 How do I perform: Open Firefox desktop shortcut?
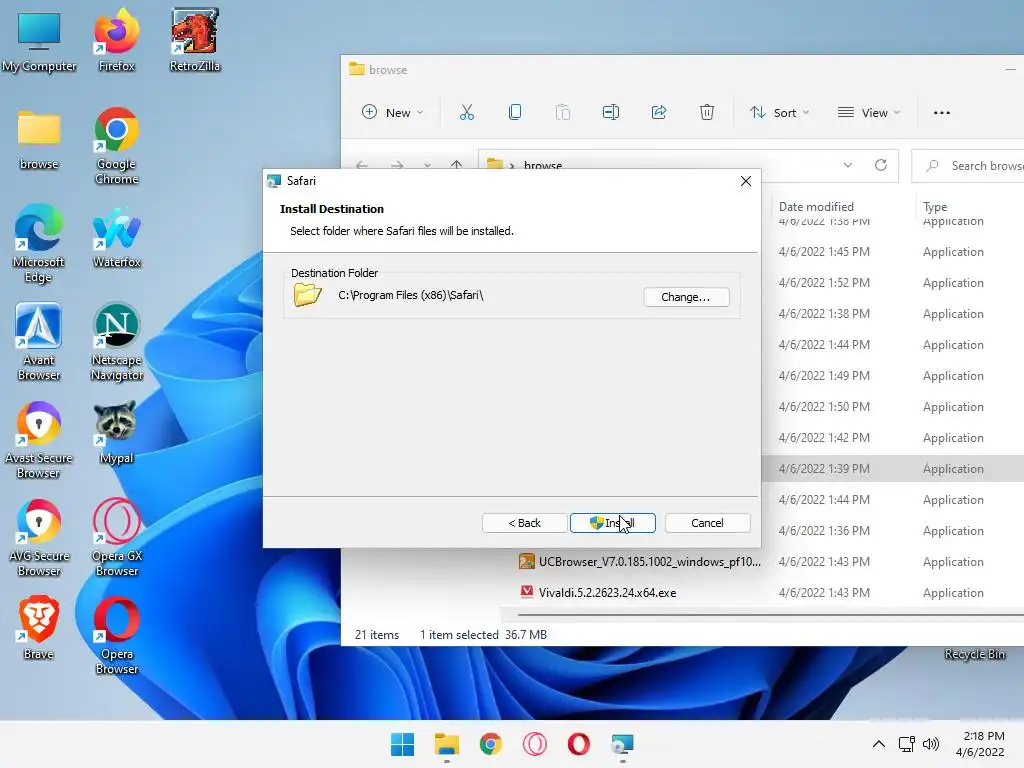pyautogui.click(x=117, y=40)
